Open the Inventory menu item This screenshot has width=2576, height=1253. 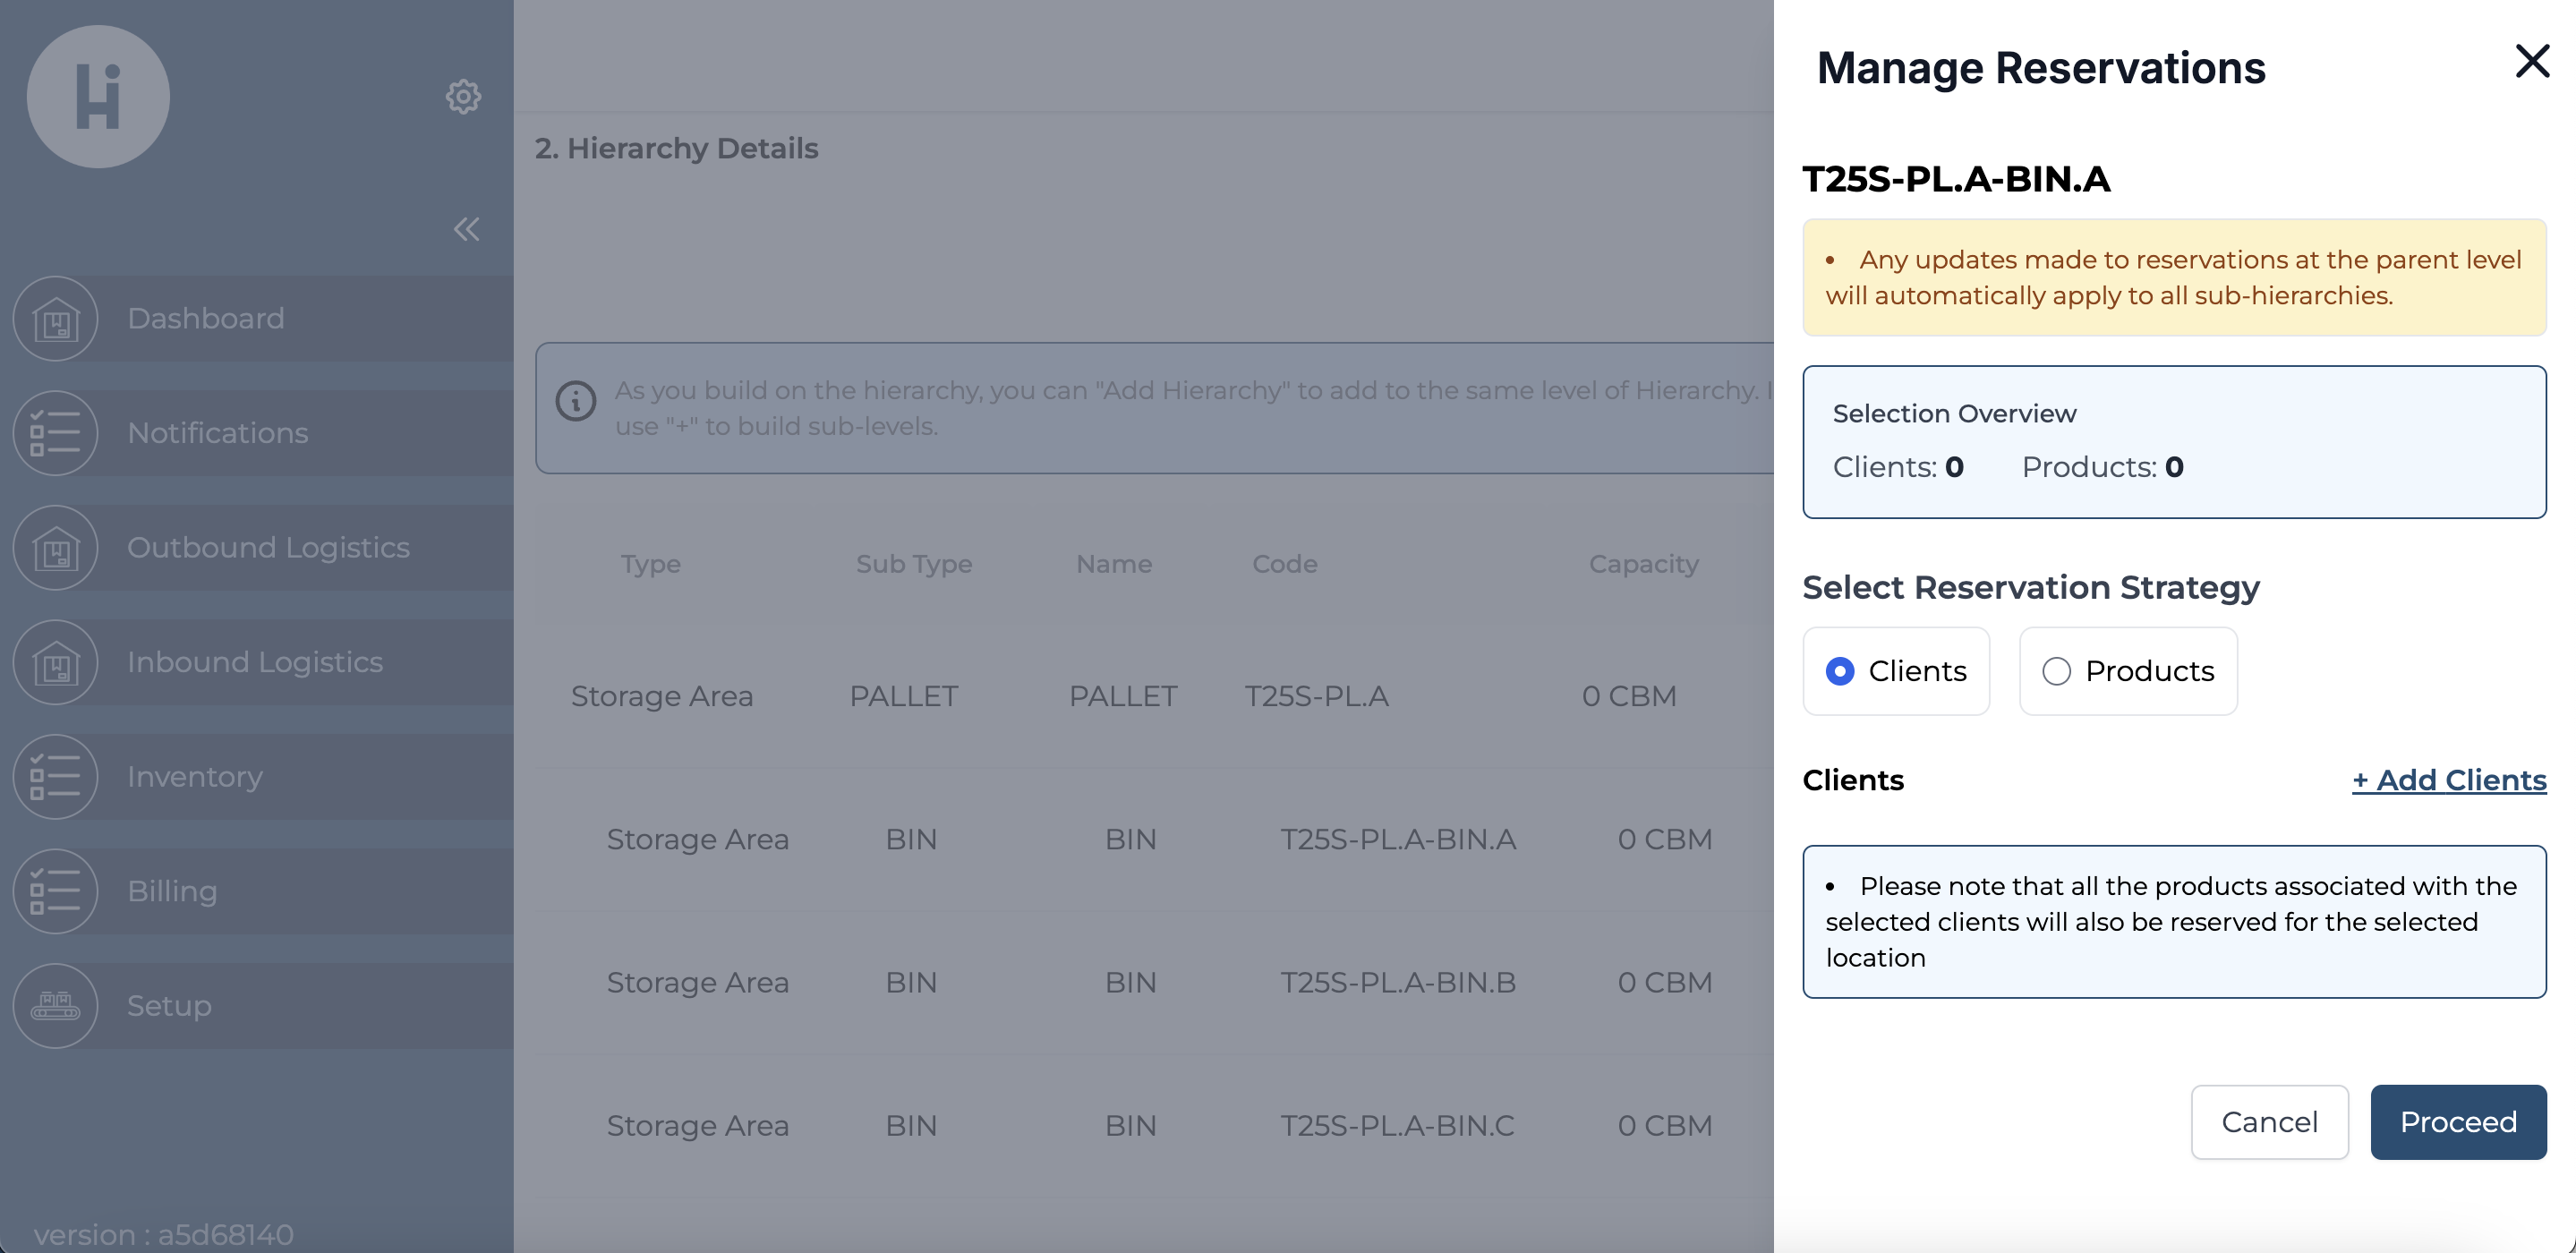195,777
